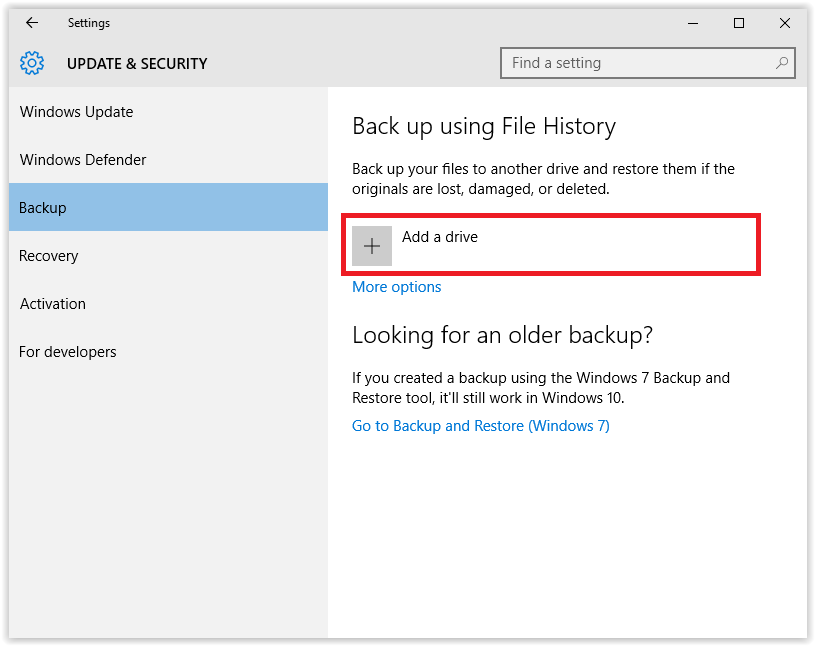Open Go to Backup and Restore (Windows 7)
The height and width of the screenshot is (646, 815).
click(x=481, y=426)
